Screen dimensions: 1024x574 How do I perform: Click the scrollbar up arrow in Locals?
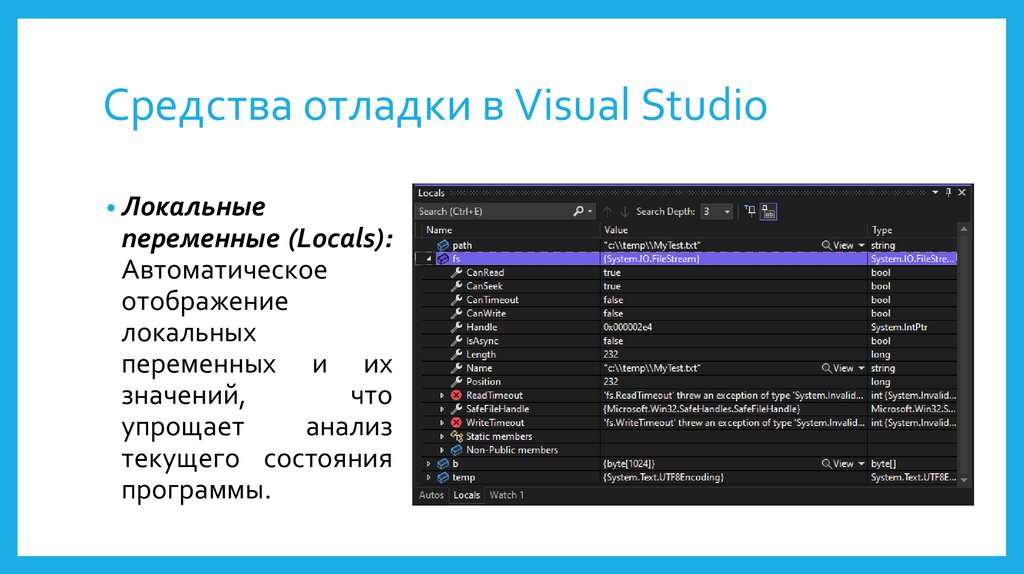tap(964, 229)
